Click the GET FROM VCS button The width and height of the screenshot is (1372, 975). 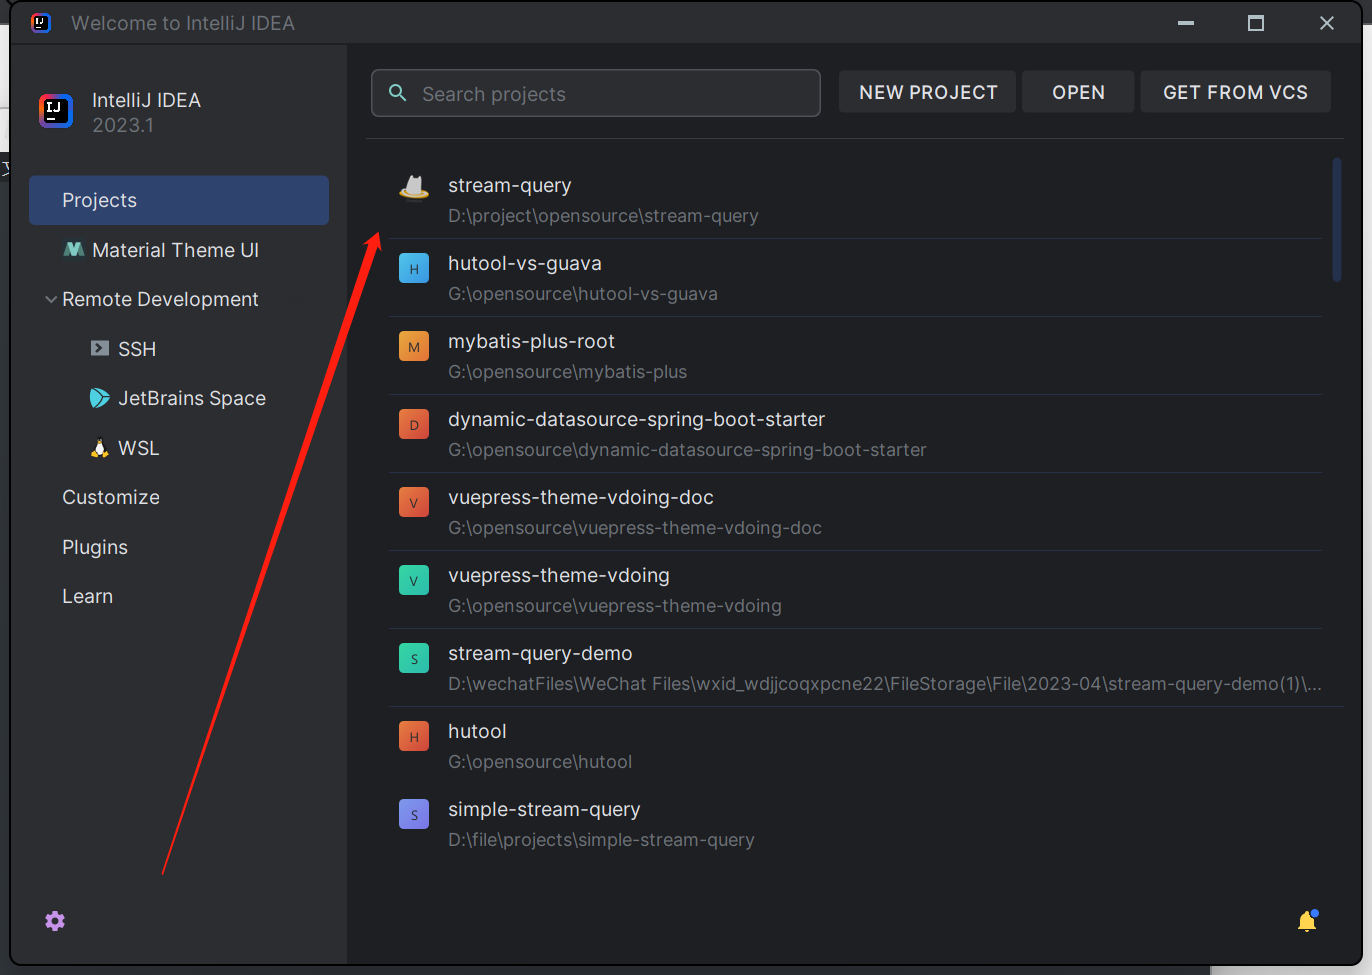tap(1235, 92)
